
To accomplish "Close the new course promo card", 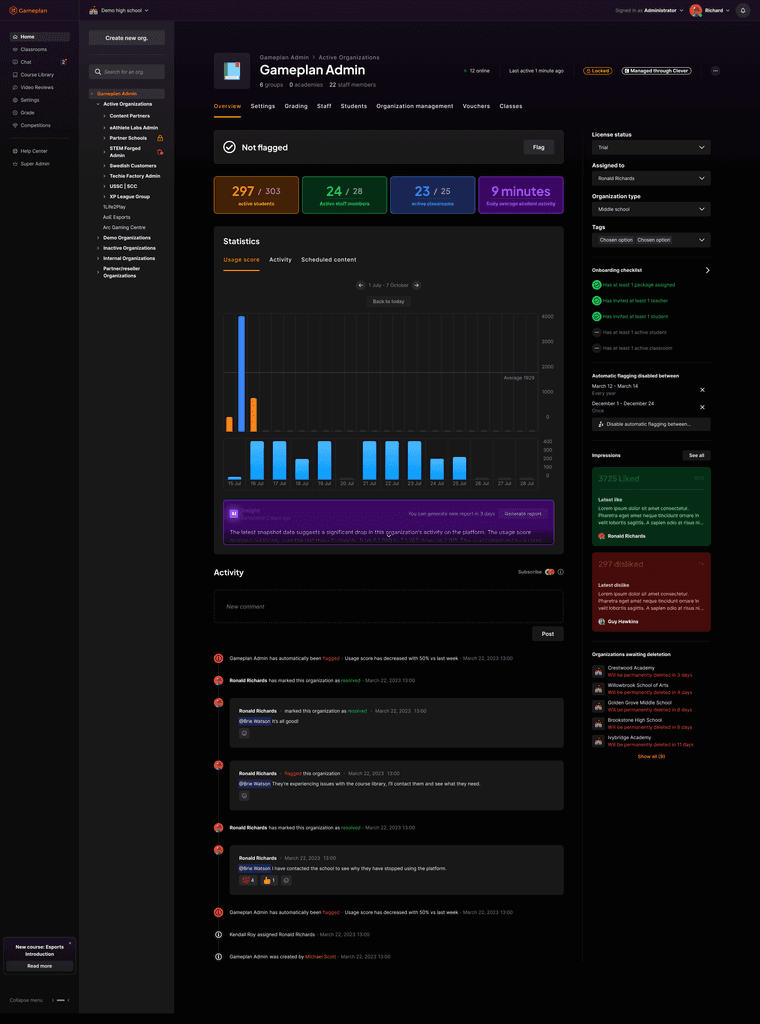I will pos(70,943).
